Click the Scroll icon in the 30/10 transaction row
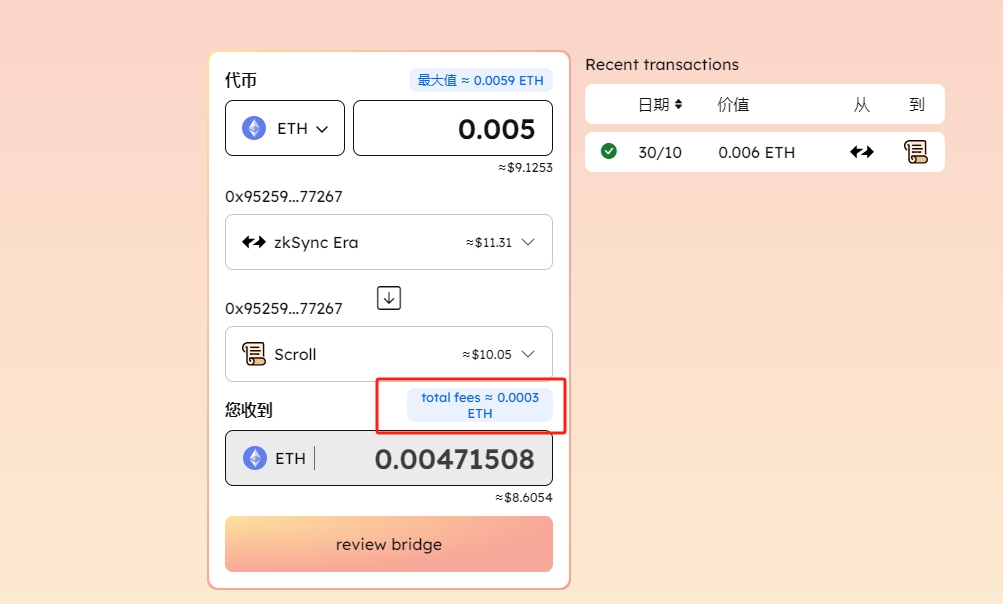 [915, 152]
